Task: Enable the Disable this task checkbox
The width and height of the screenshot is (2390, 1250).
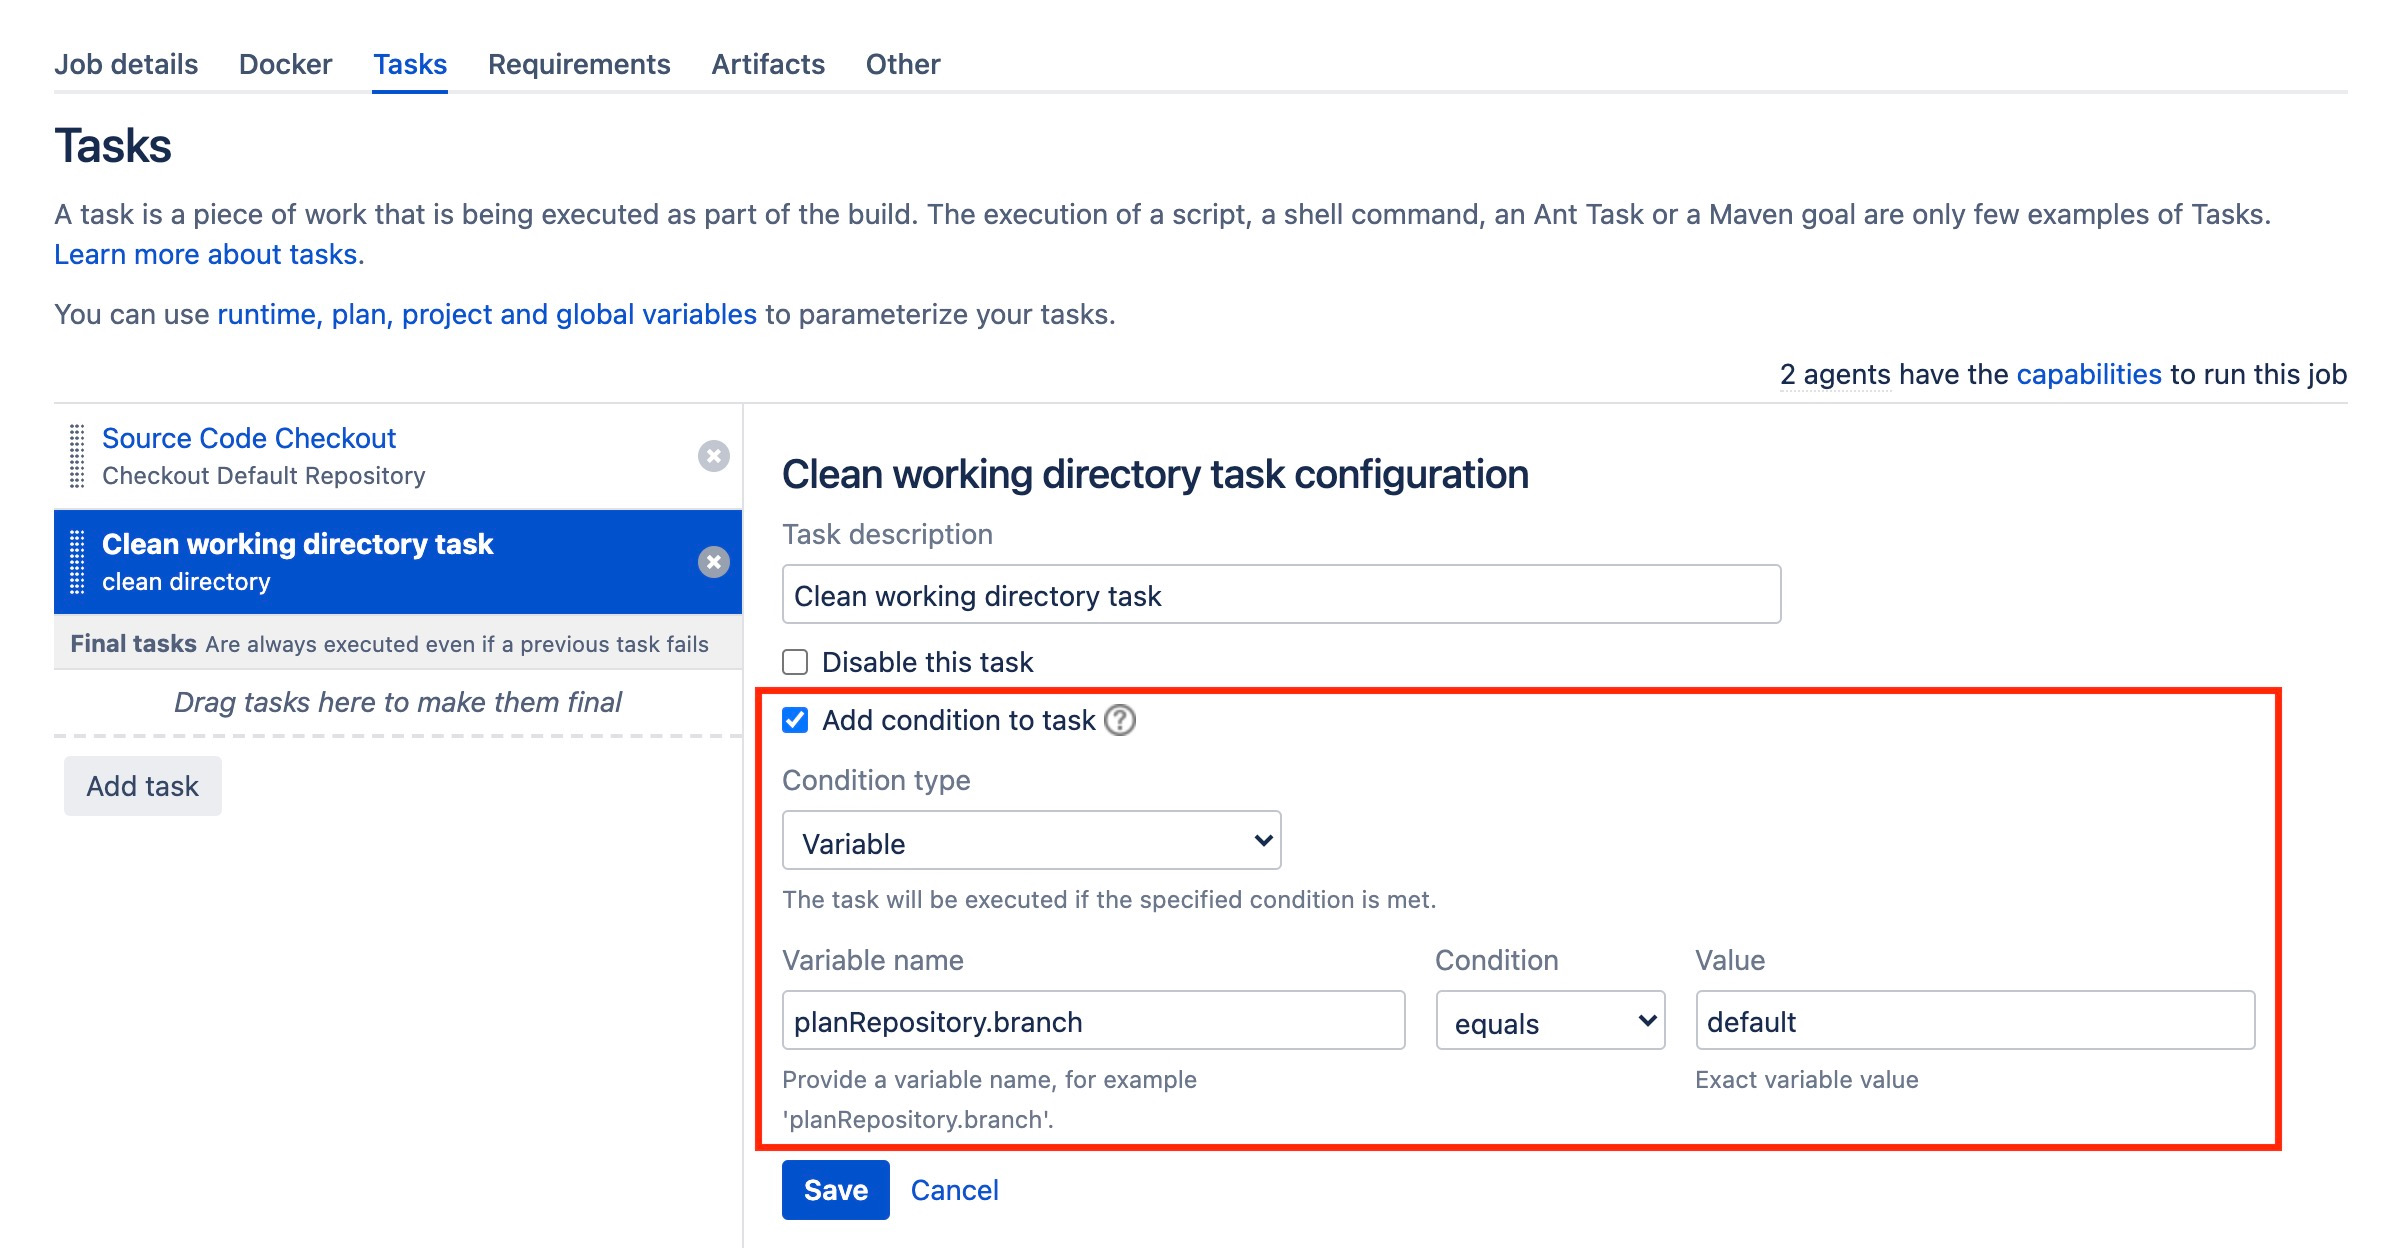Action: click(795, 662)
